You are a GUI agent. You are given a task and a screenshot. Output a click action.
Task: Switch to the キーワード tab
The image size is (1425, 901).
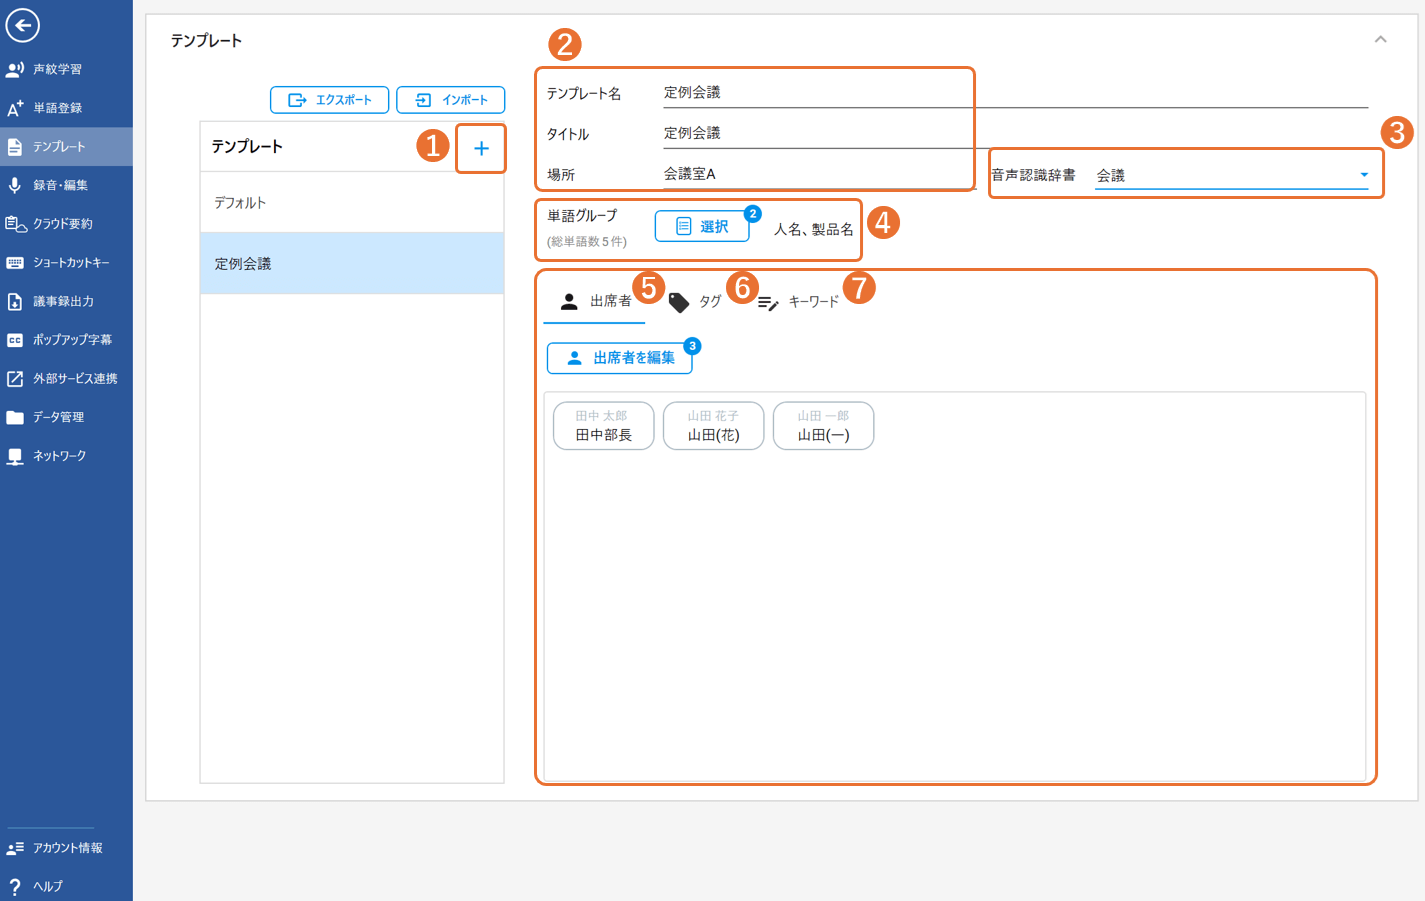pos(799,302)
